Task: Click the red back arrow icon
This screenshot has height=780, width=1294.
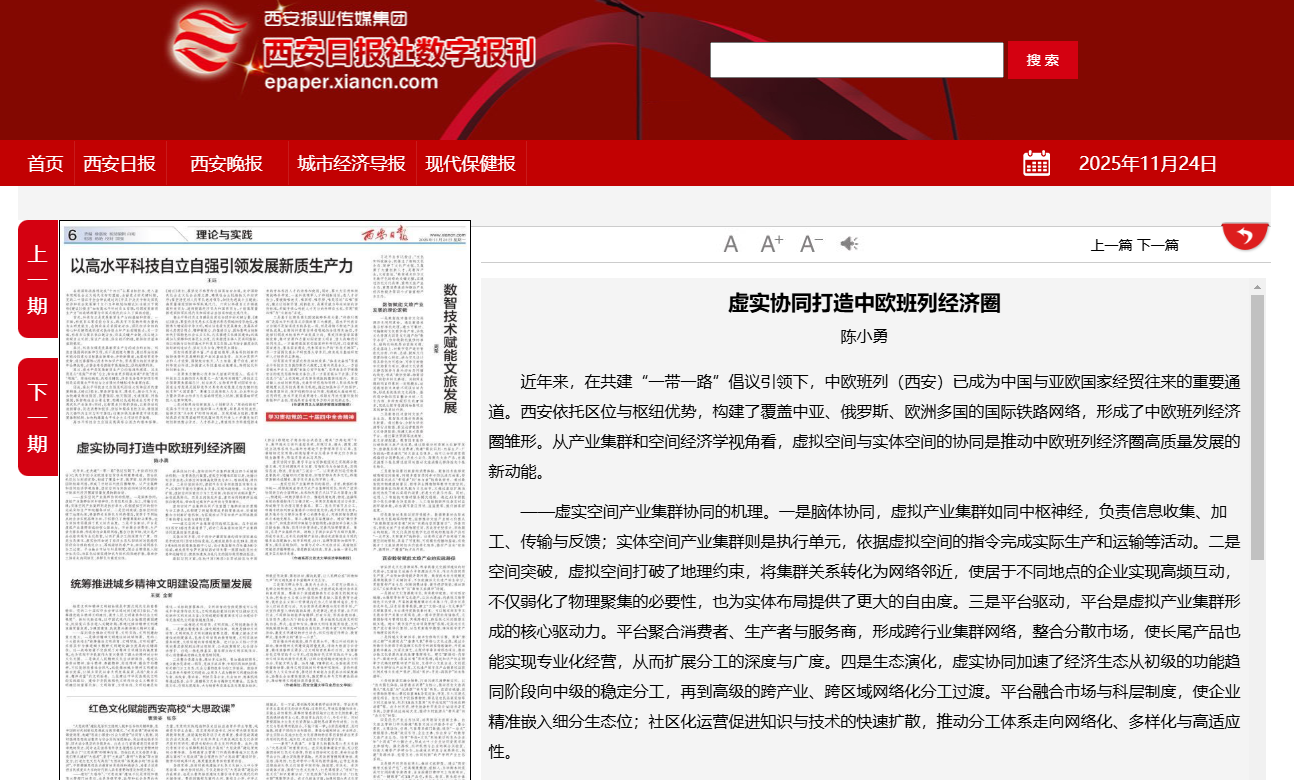Action: click(x=1245, y=236)
